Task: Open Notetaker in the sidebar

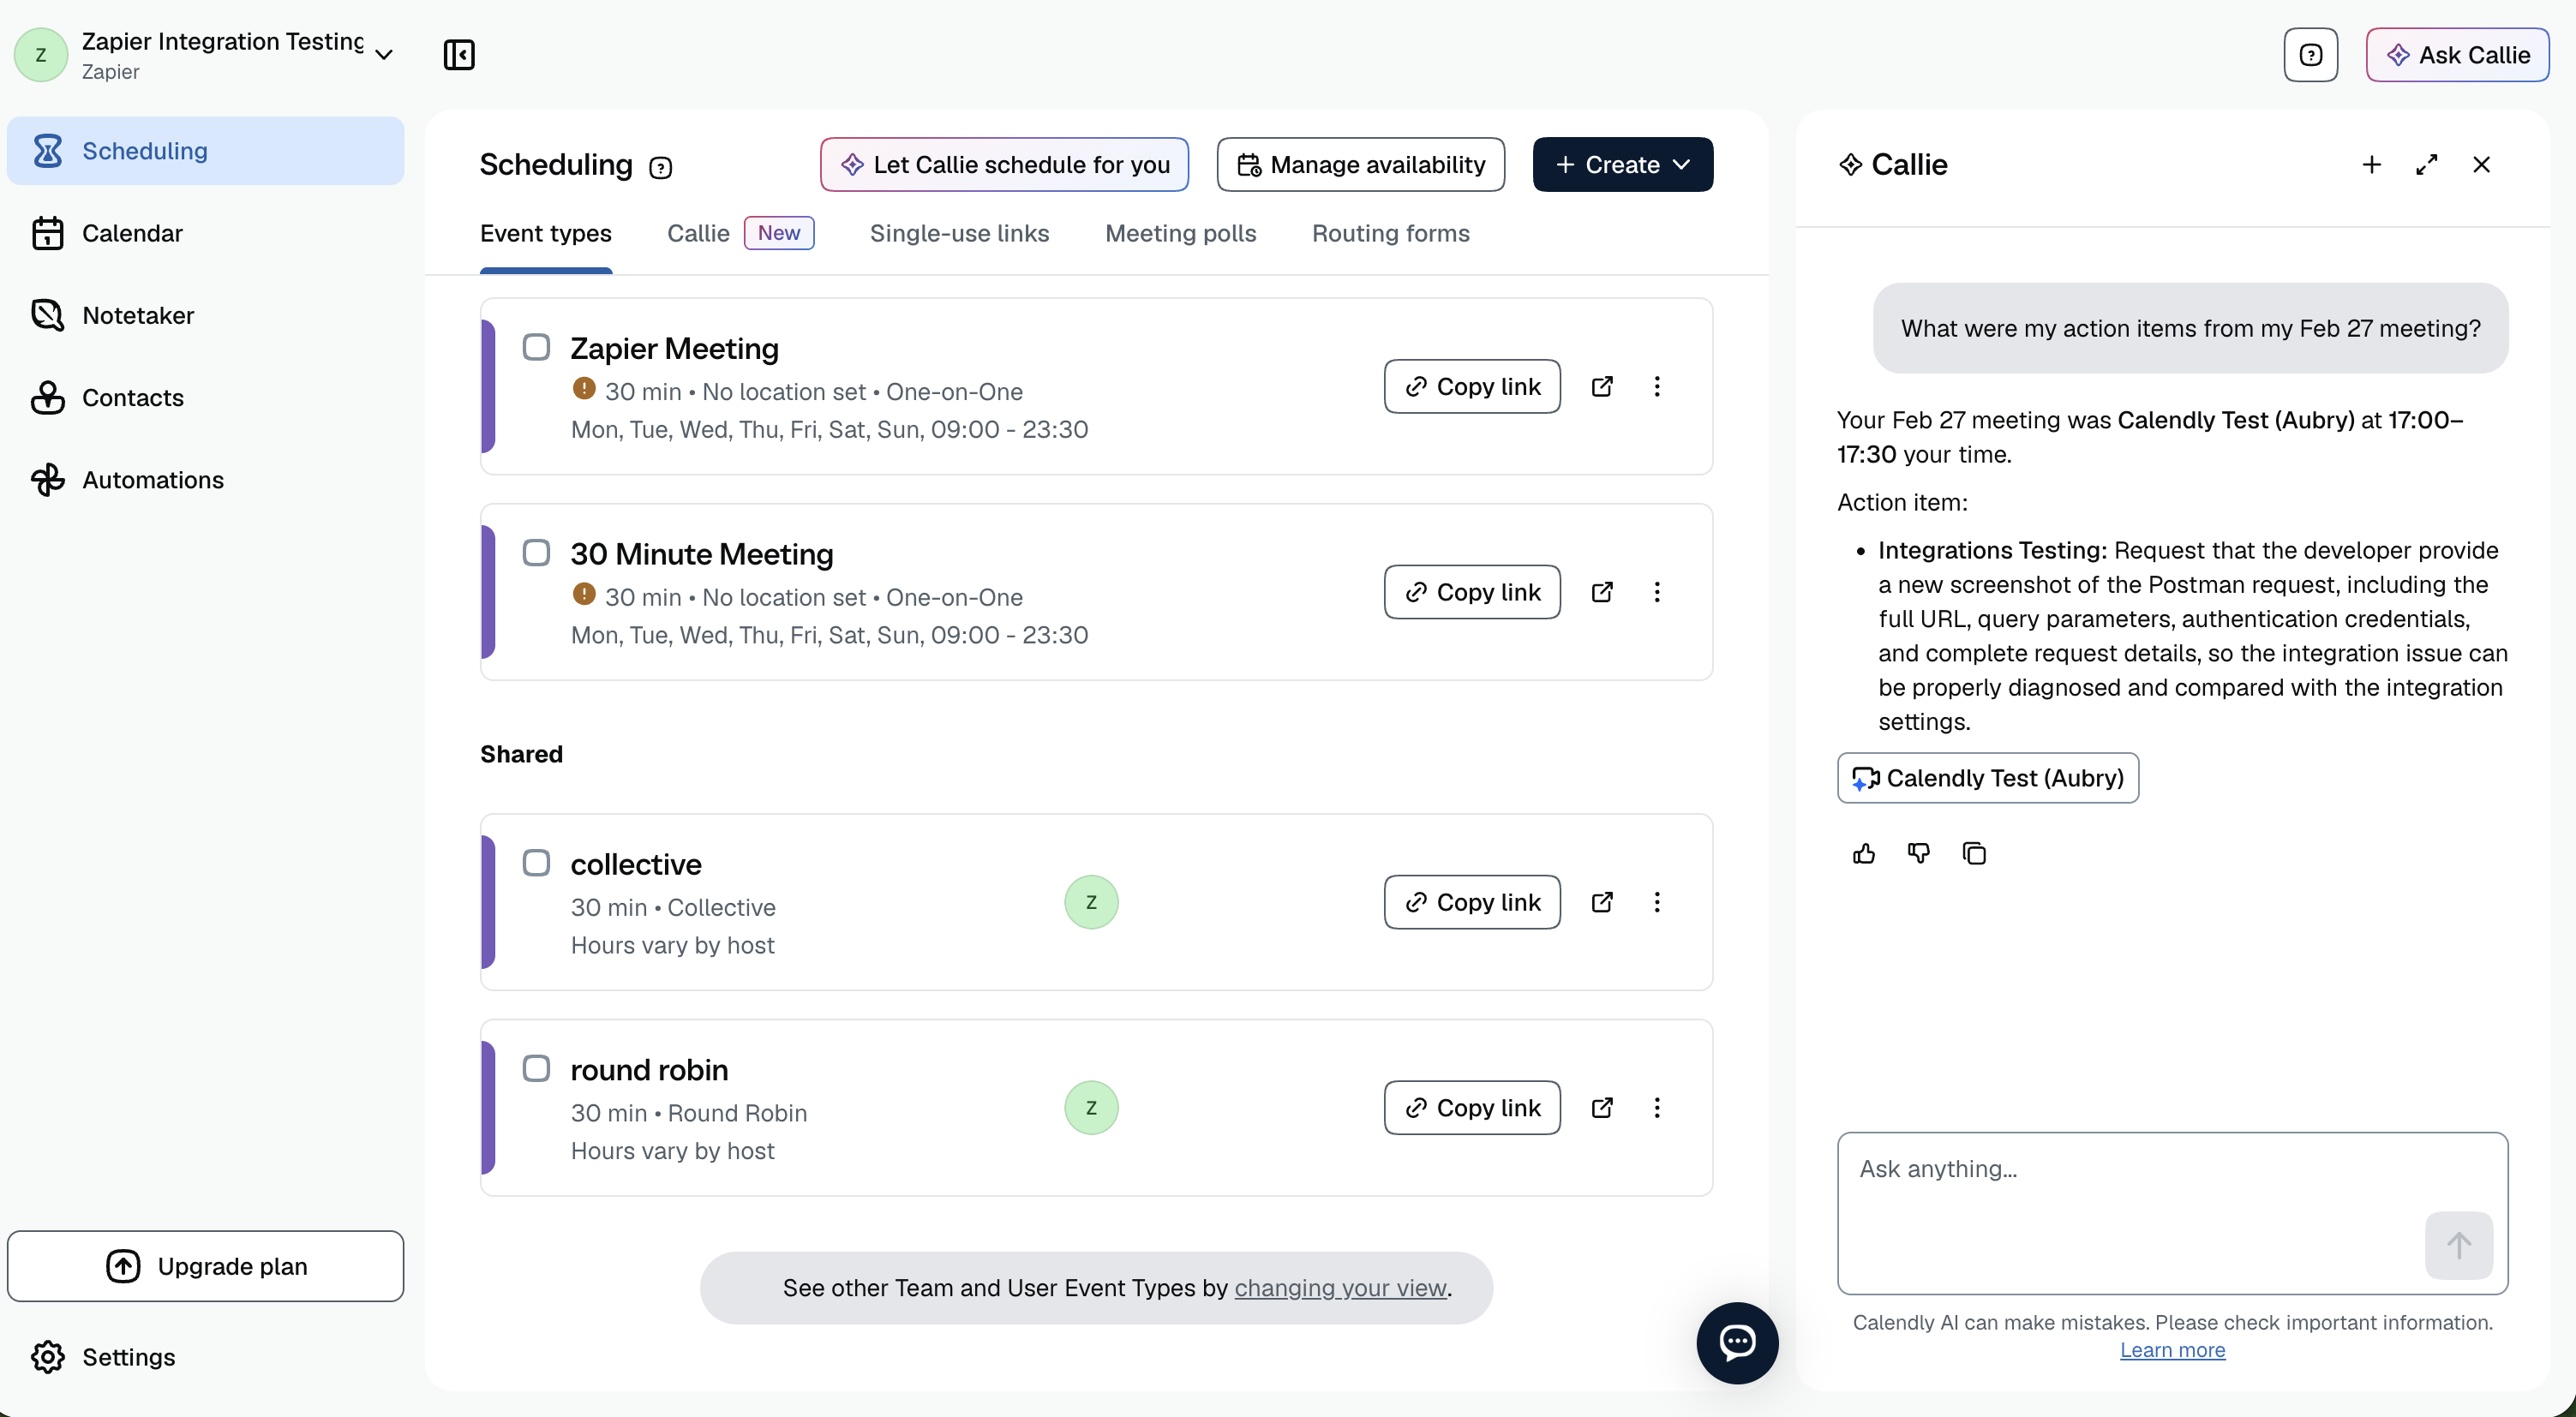Action: click(206, 315)
